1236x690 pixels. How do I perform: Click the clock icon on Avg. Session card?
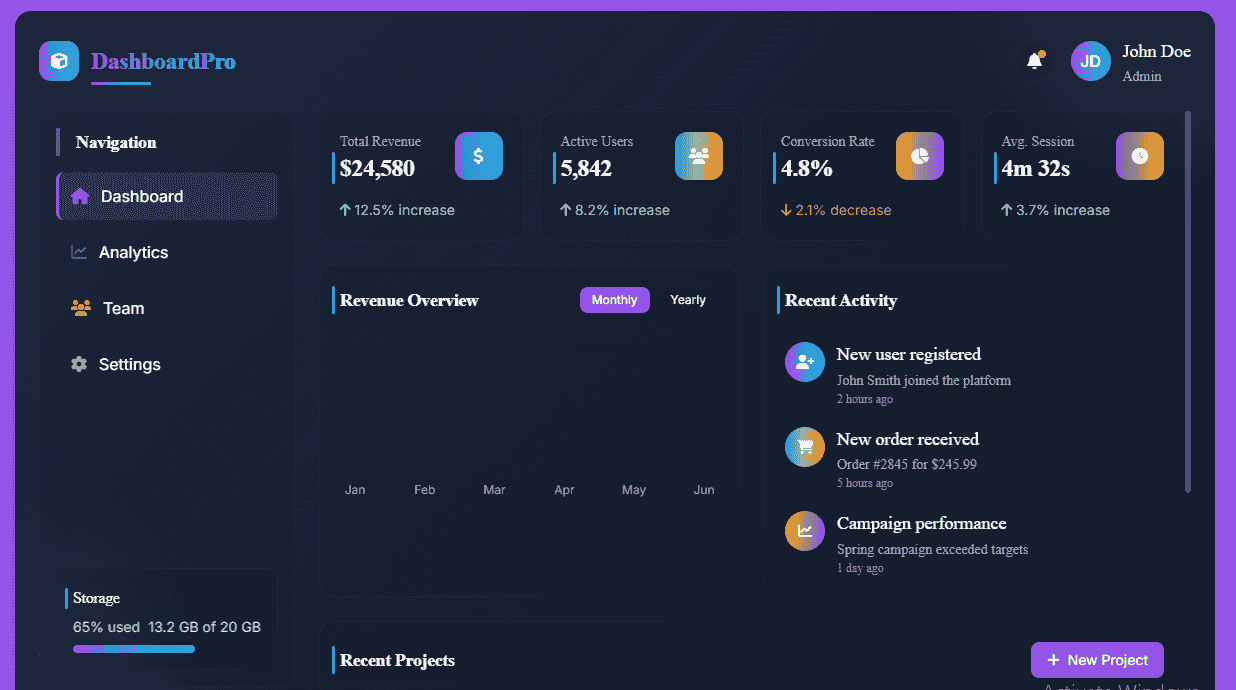[1140, 156]
